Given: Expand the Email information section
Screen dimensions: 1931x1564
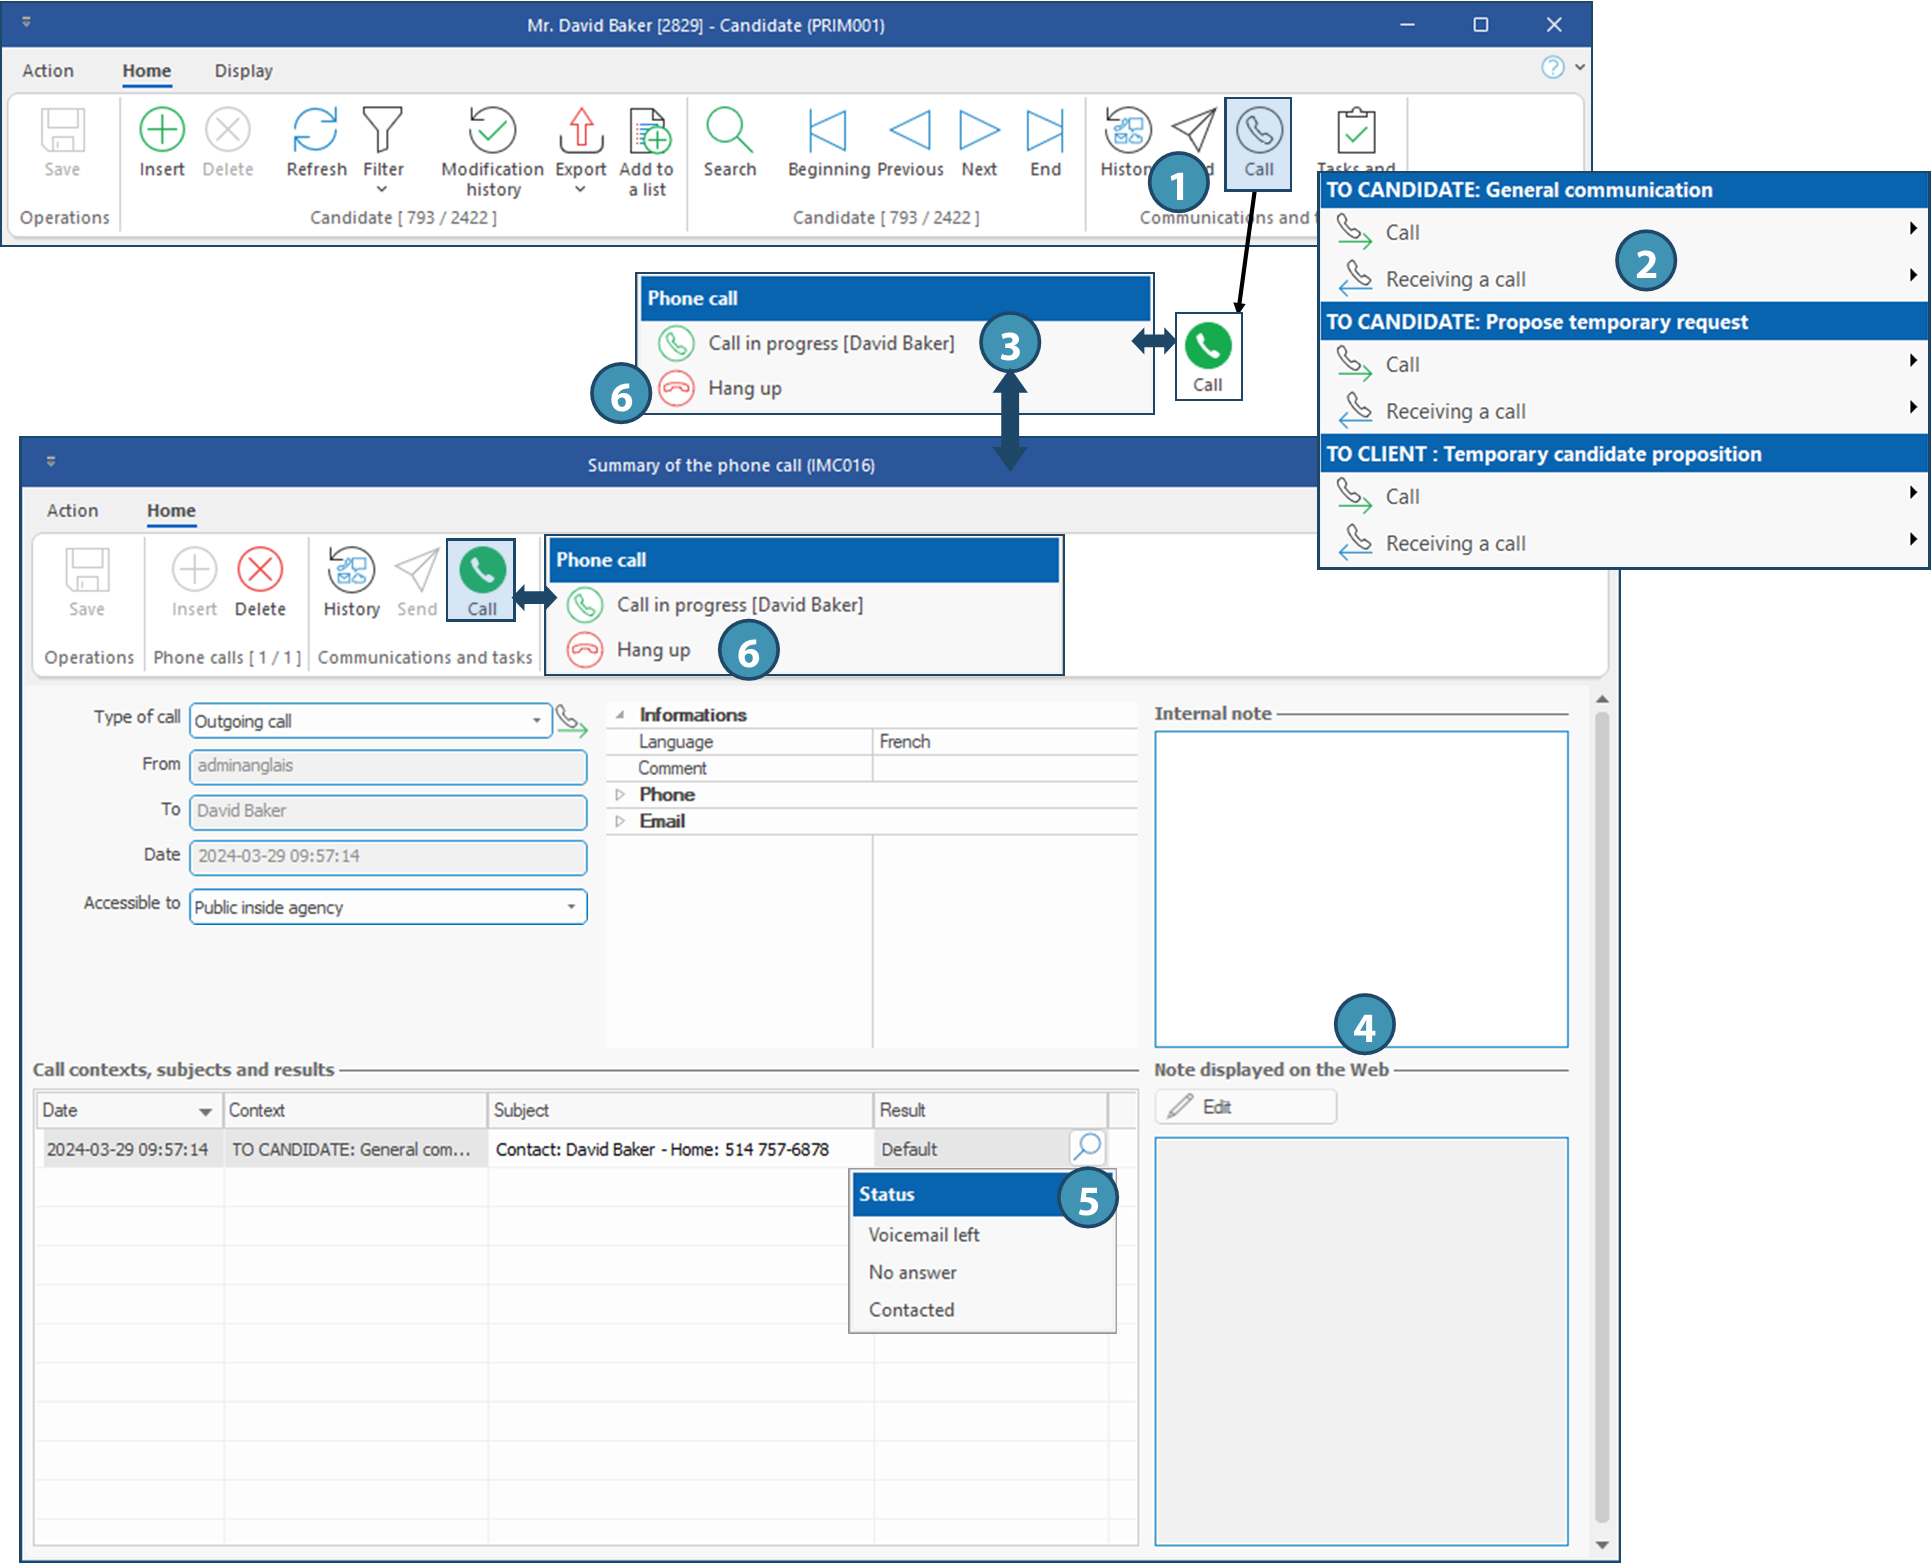Looking at the screenshot, I should coord(620,821).
